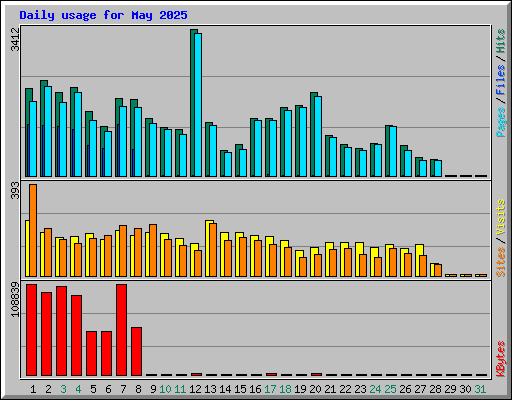Click the red KBytes bar for day 5
This screenshot has height=400, width=512.
(91, 353)
